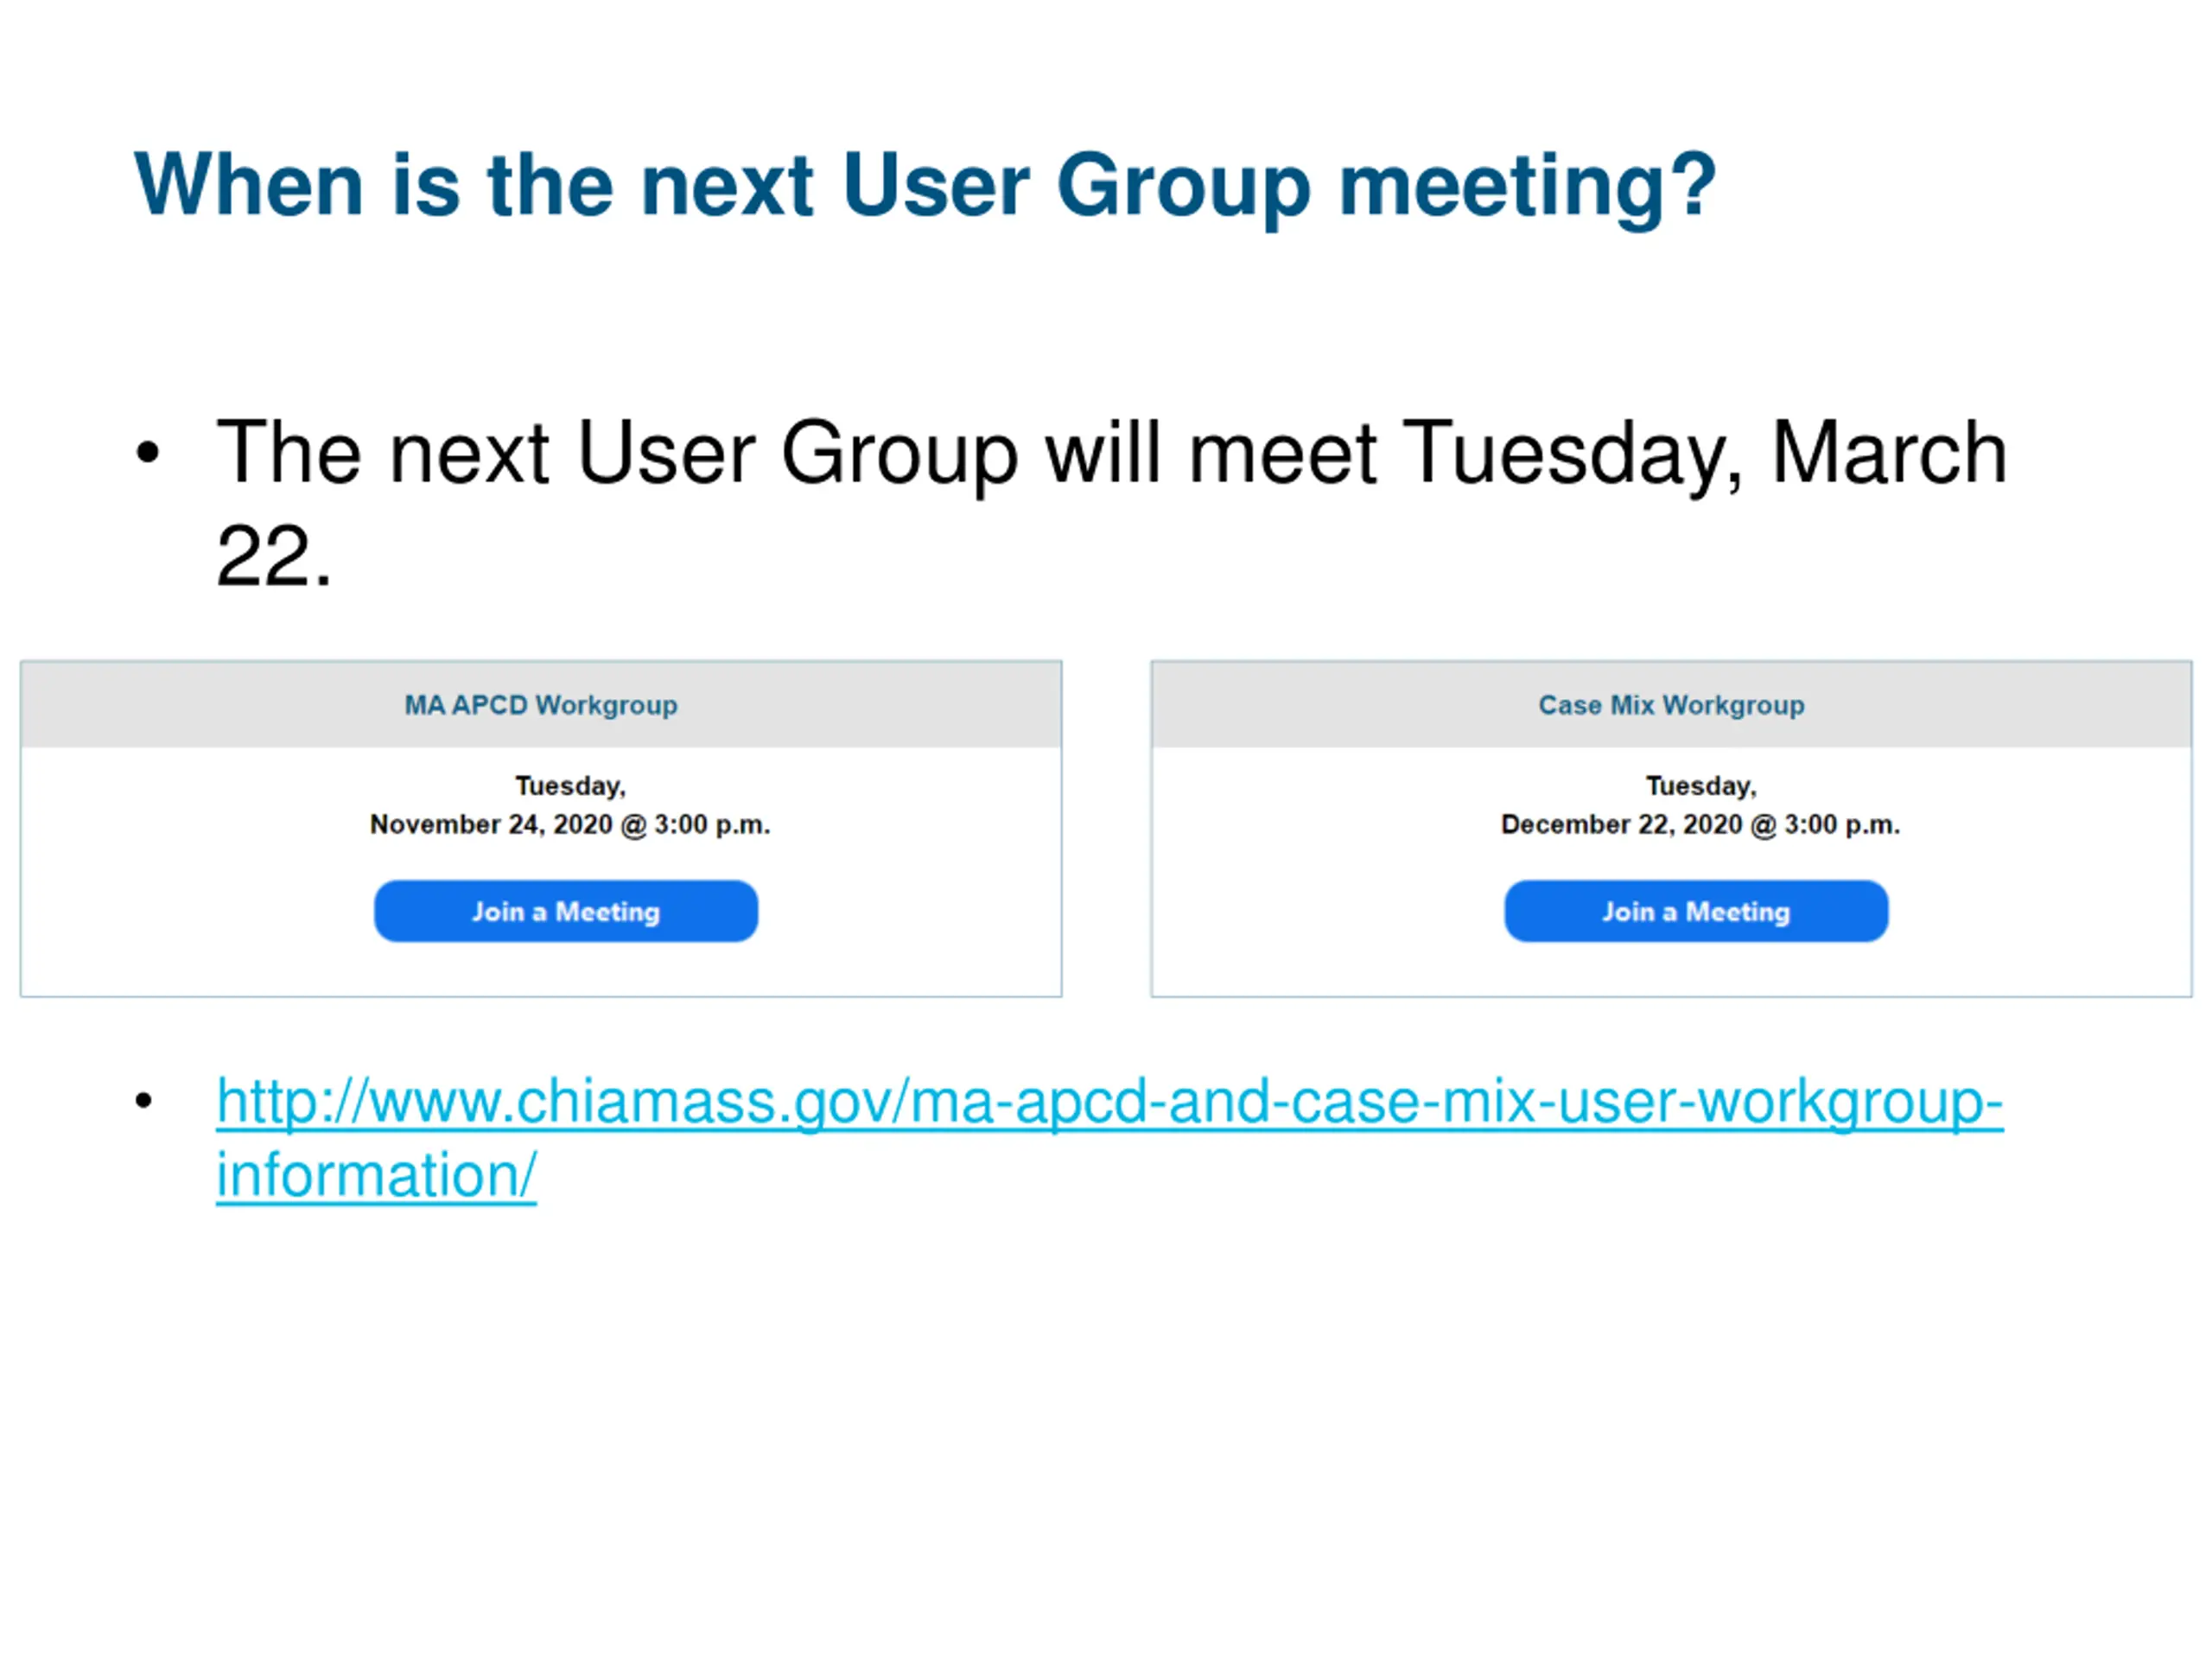Image resolution: width=2212 pixels, height=1659 pixels.
Task: Click the word "Group" in the slide title
Action: [x=1183, y=185]
